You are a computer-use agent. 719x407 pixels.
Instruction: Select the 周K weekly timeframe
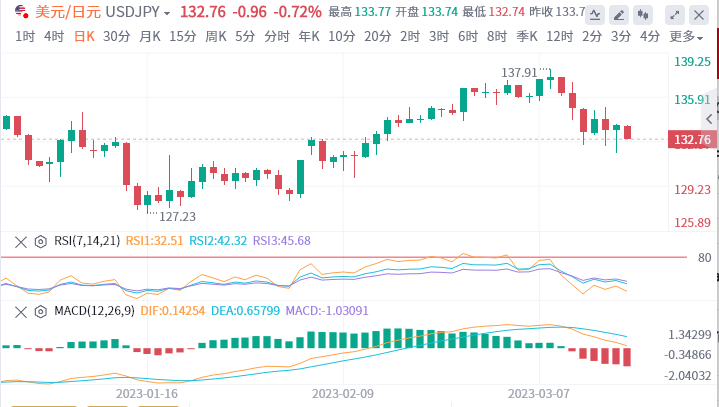point(216,36)
